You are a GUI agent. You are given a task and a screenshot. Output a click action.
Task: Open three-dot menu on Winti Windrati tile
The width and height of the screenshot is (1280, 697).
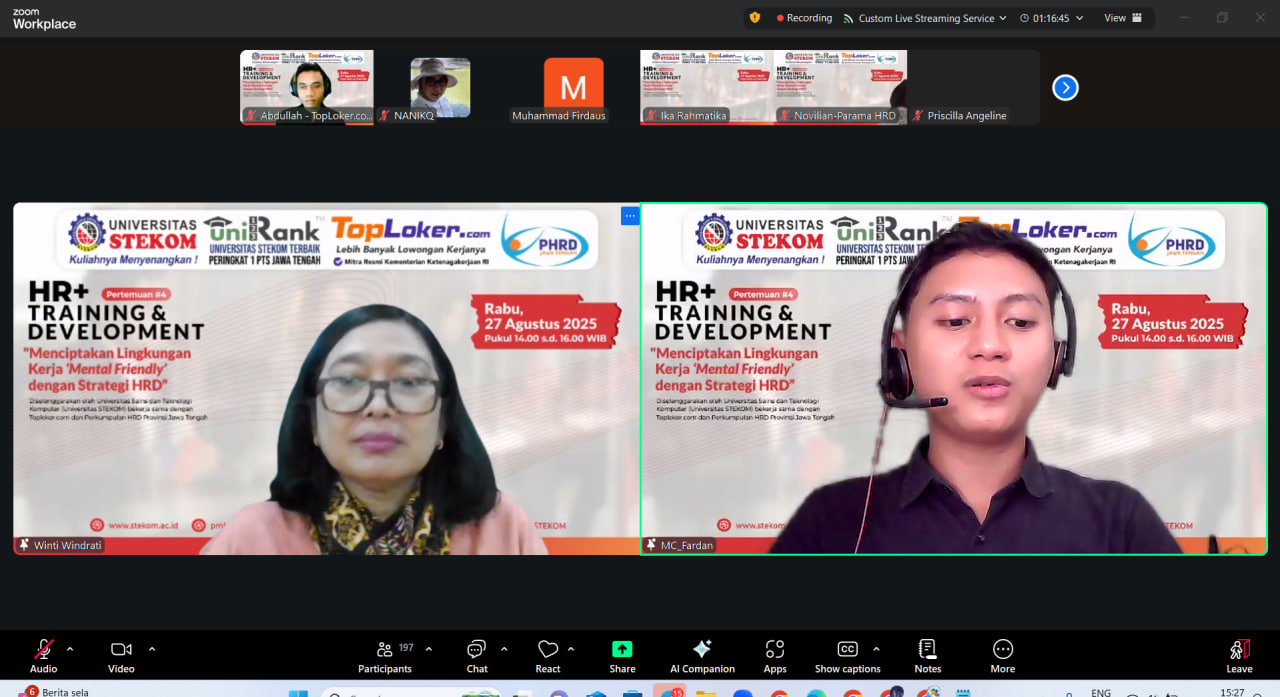pyautogui.click(x=630, y=215)
